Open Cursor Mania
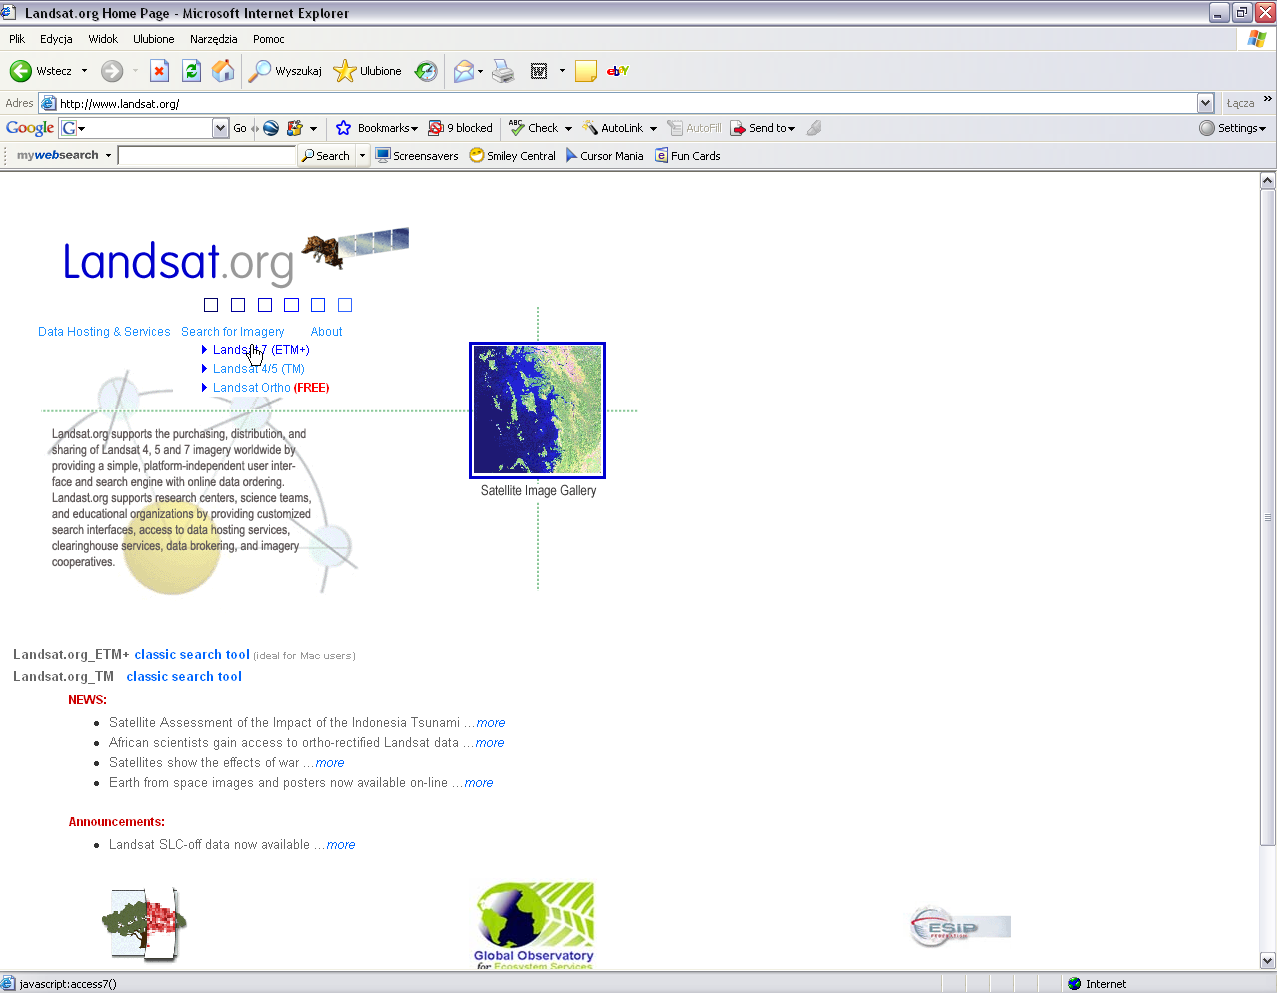Viewport: 1277px width, 993px height. click(x=604, y=156)
